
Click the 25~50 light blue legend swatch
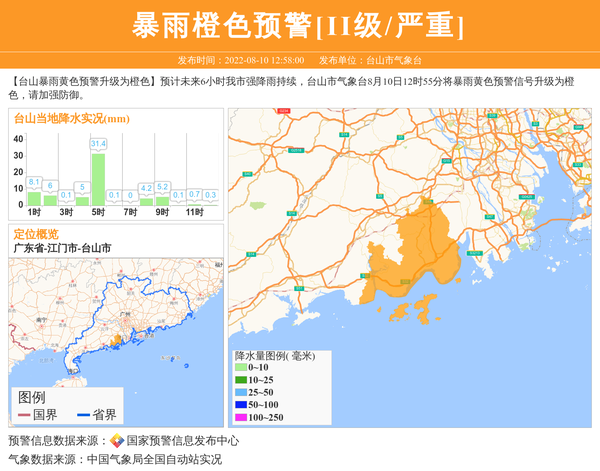point(240,391)
